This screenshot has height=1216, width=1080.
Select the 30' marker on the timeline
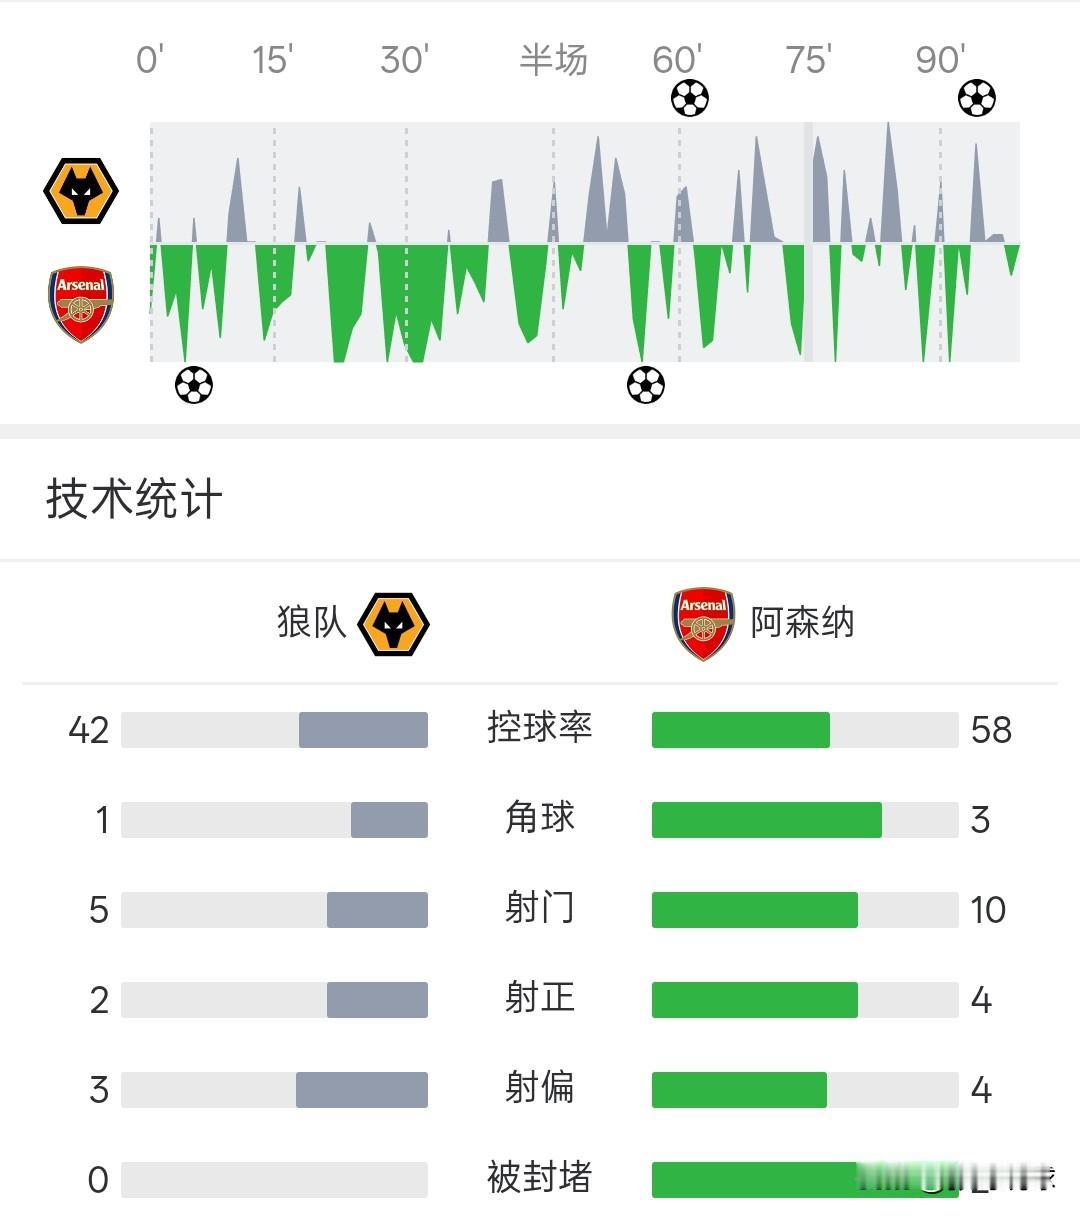(405, 60)
